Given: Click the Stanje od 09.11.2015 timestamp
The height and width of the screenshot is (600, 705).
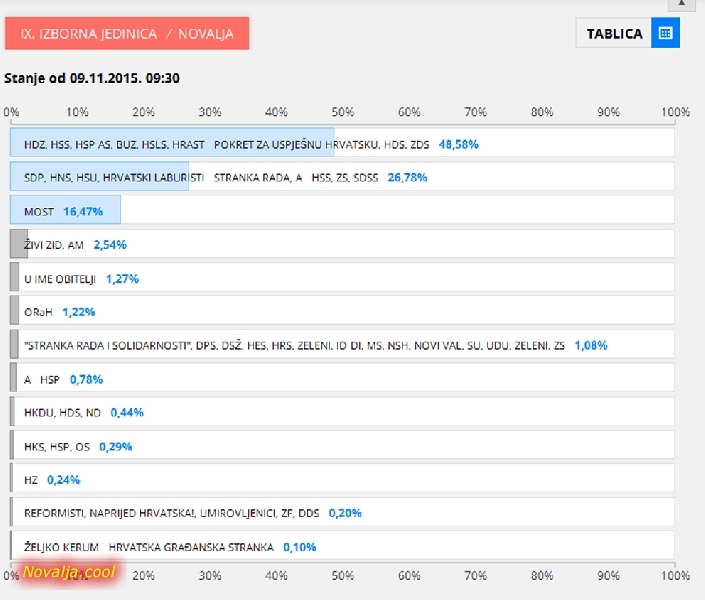Looking at the screenshot, I should [92, 78].
